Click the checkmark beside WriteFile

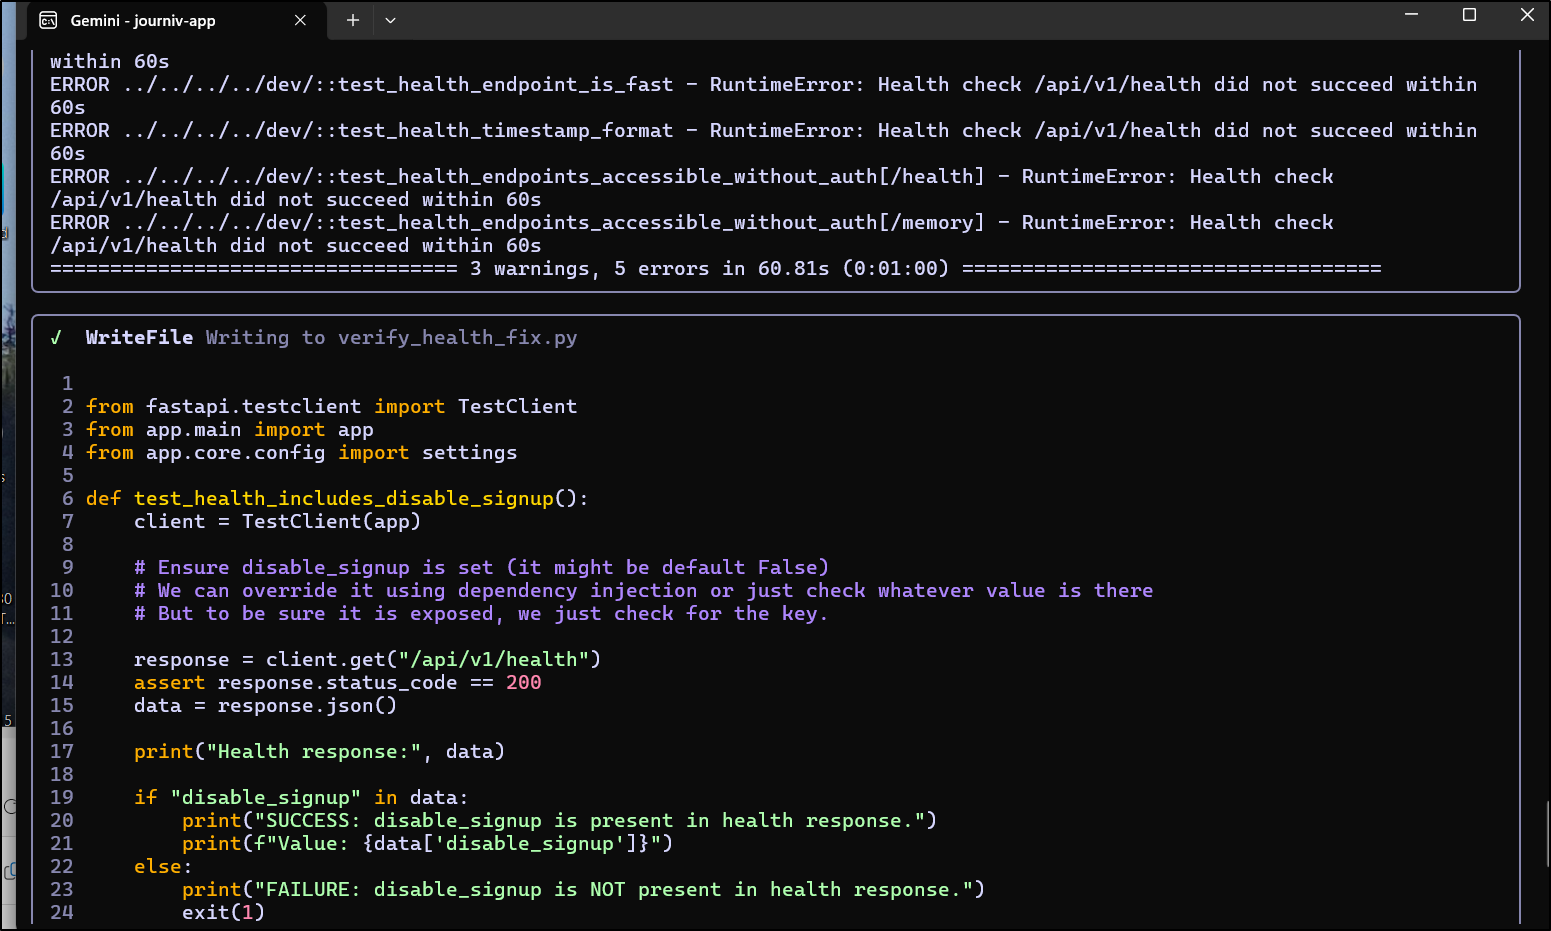(x=57, y=338)
